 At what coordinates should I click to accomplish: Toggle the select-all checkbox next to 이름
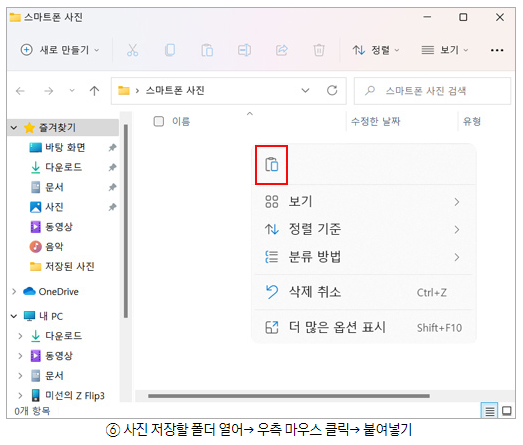click(x=158, y=121)
